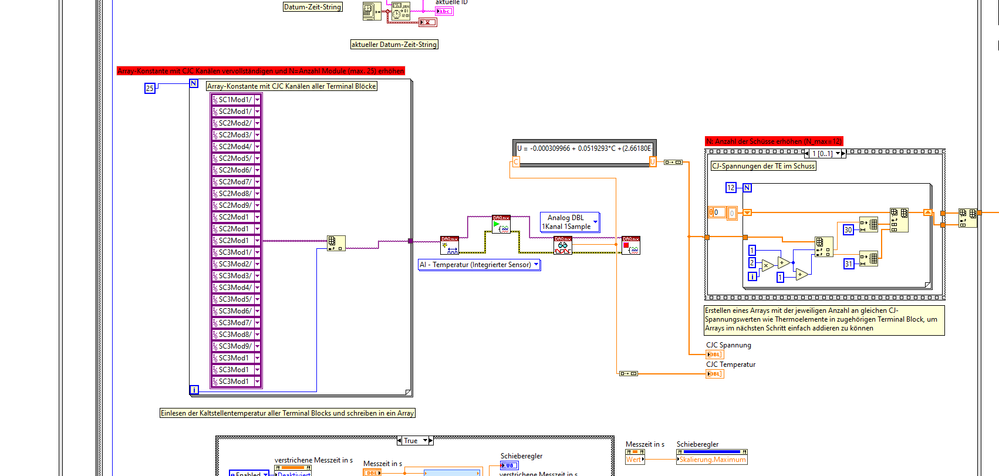Image resolution: width=999 pixels, height=476 pixels.
Task: Click N terminal of the 25-iteration loop
Action: coord(194,84)
